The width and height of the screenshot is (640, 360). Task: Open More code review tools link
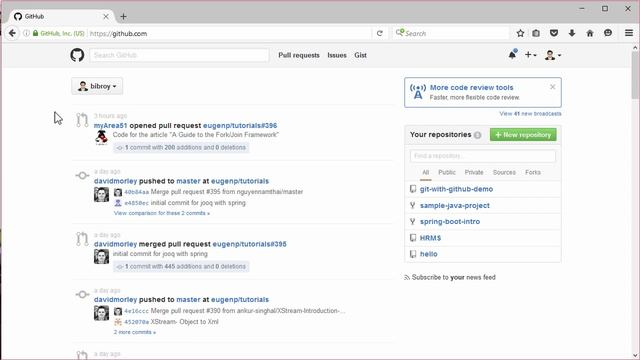point(471,87)
